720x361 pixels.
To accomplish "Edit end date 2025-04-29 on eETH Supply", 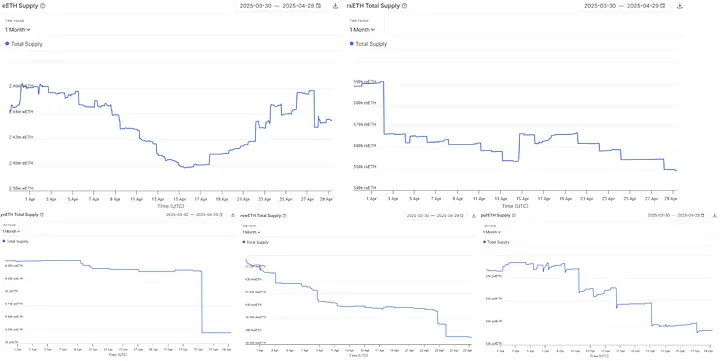I will pos(298,6).
